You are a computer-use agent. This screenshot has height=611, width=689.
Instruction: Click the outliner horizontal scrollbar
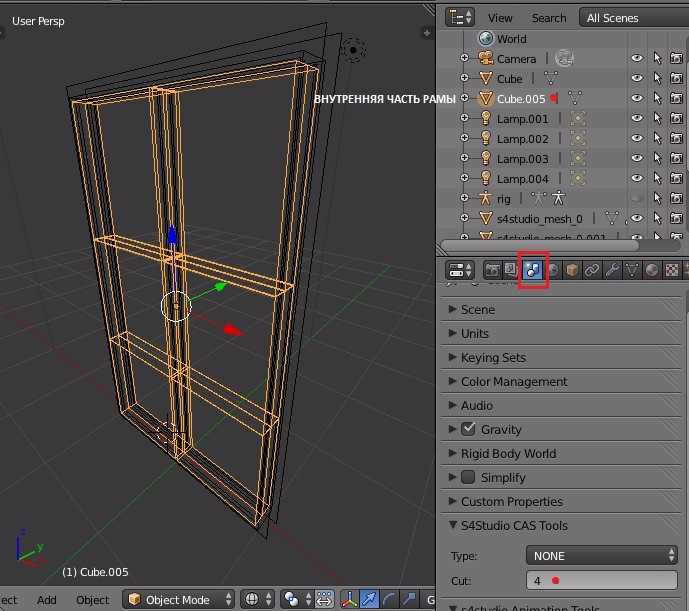click(540, 245)
